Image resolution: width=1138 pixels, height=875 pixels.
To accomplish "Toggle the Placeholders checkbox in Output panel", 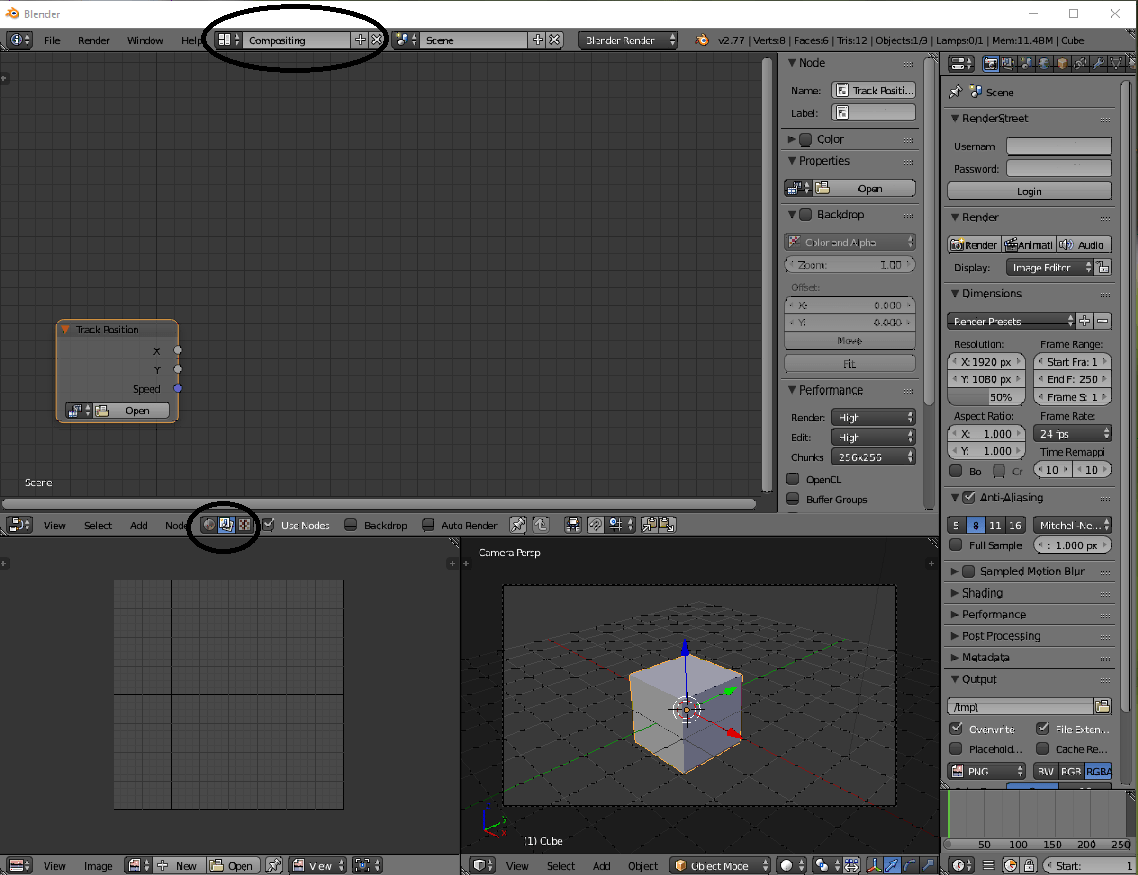I will tap(956, 748).
